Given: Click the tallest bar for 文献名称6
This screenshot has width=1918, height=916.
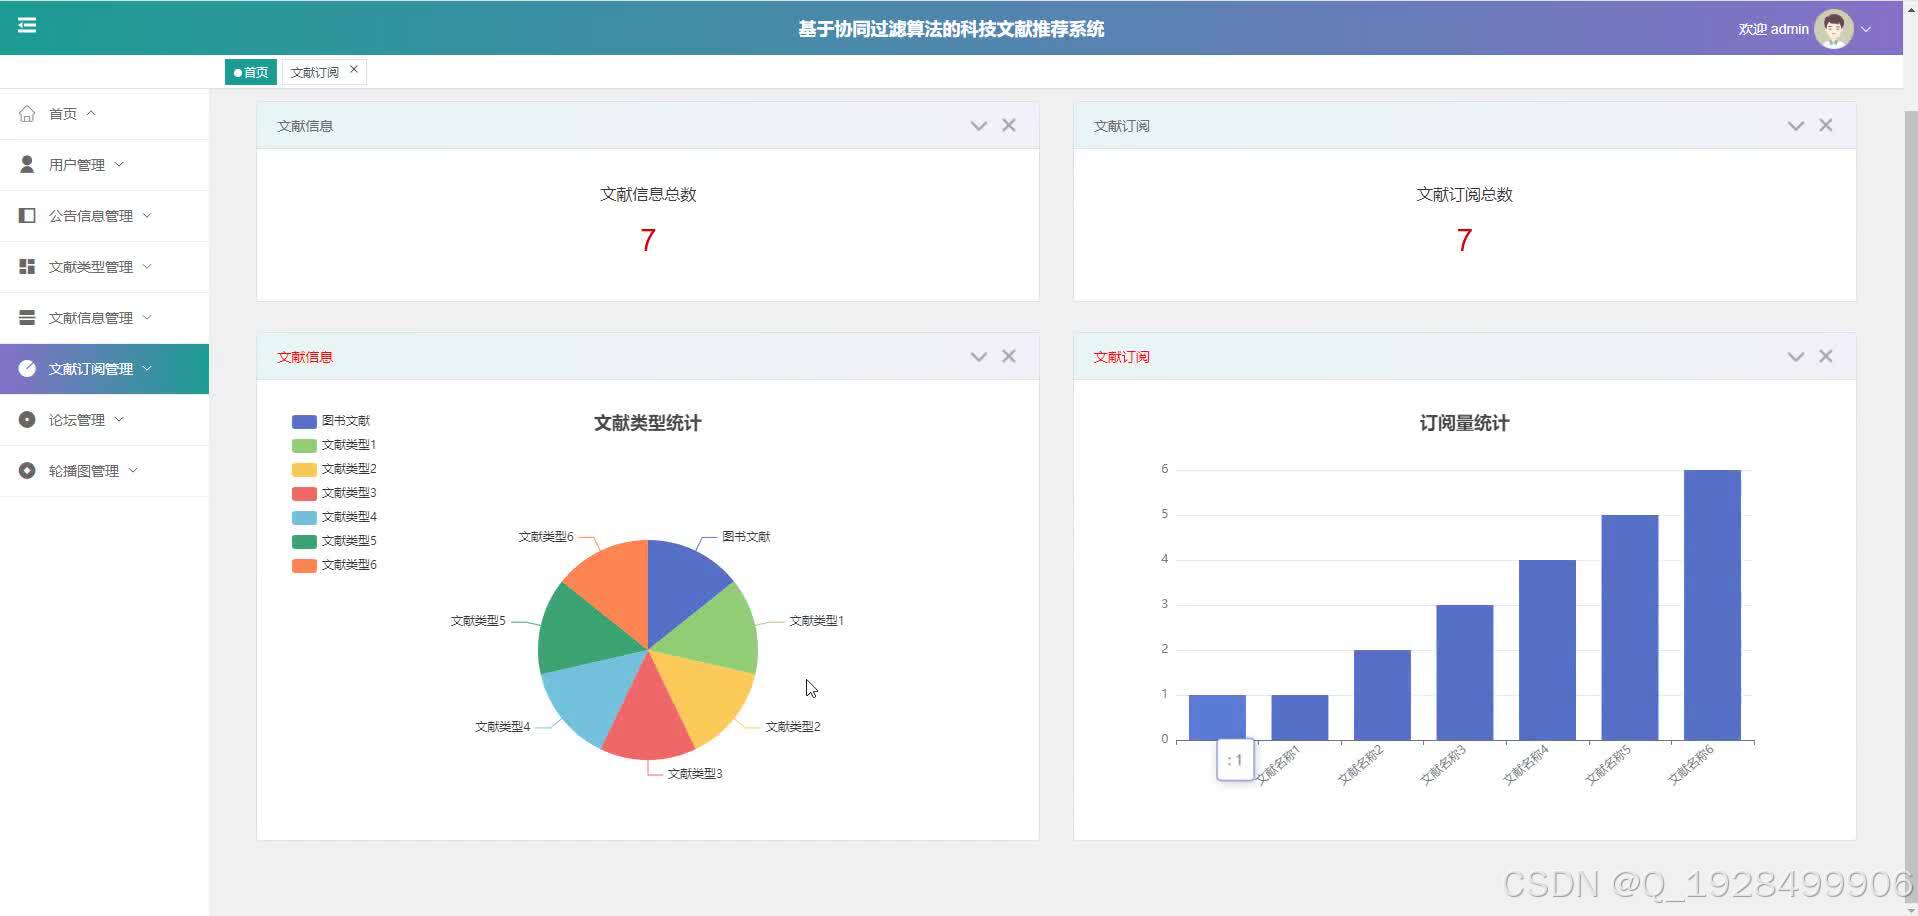Looking at the screenshot, I should point(1712,605).
